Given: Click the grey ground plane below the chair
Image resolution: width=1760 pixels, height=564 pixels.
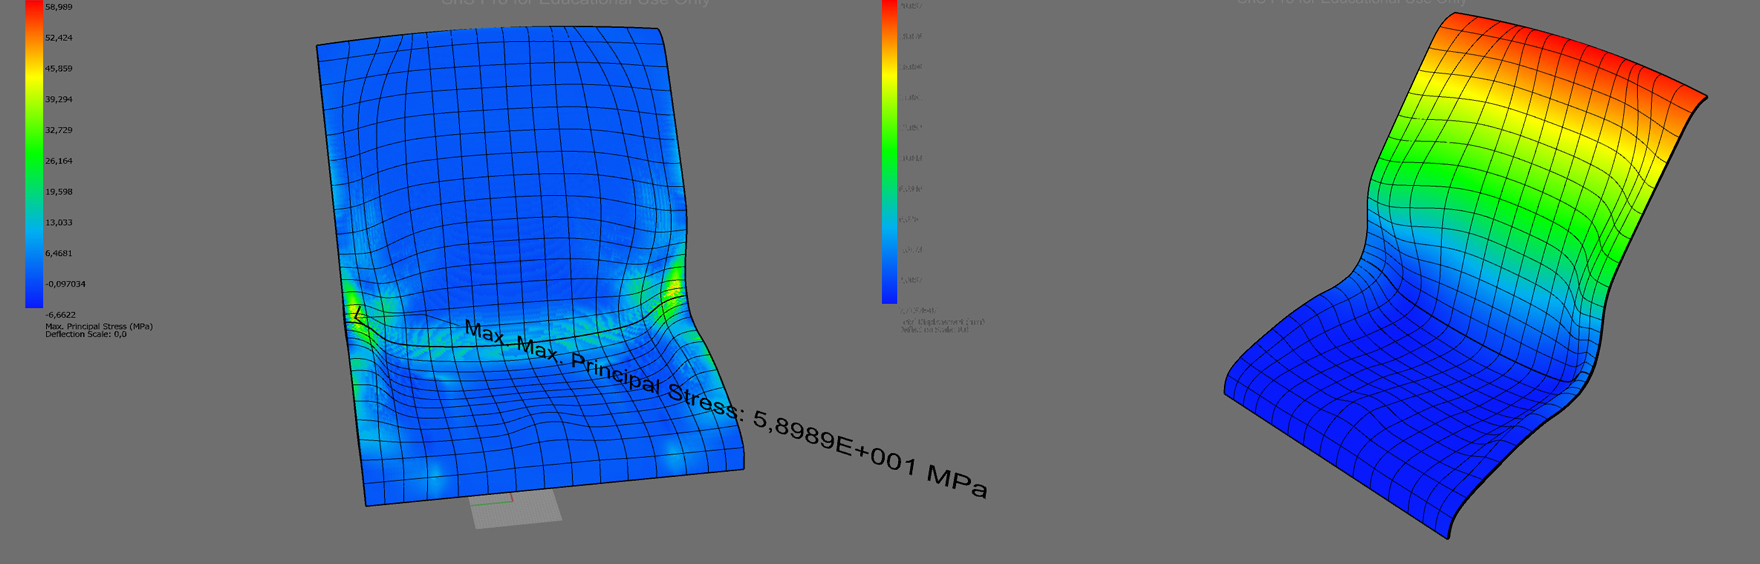Looking at the screenshot, I should pyautogui.click(x=516, y=509).
